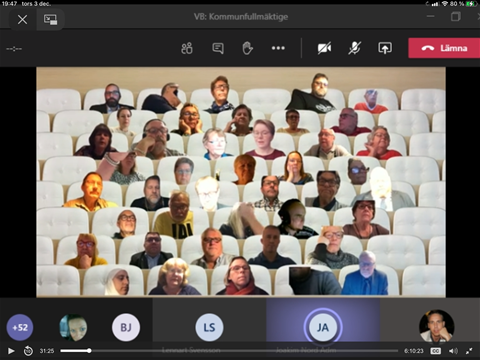This screenshot has width=480, height=360.
Task: Select the JA participant avatar
Action: point(323,327)
